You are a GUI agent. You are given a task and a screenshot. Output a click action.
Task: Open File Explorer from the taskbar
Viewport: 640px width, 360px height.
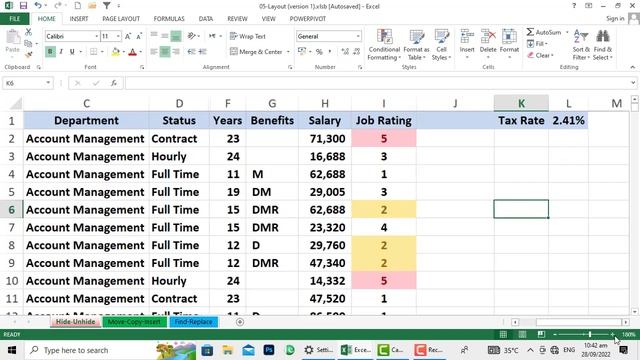tap(228, 350)
